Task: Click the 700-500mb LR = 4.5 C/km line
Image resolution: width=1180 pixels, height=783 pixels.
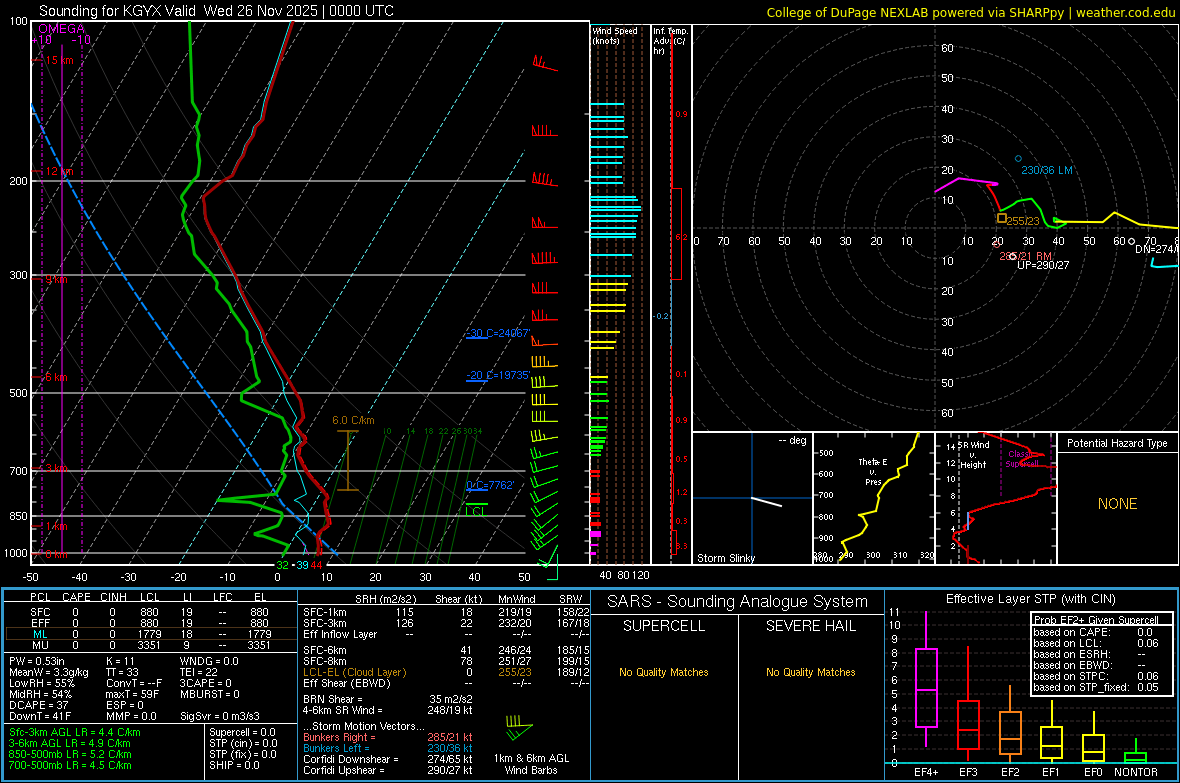Action: tap(70, 765)
